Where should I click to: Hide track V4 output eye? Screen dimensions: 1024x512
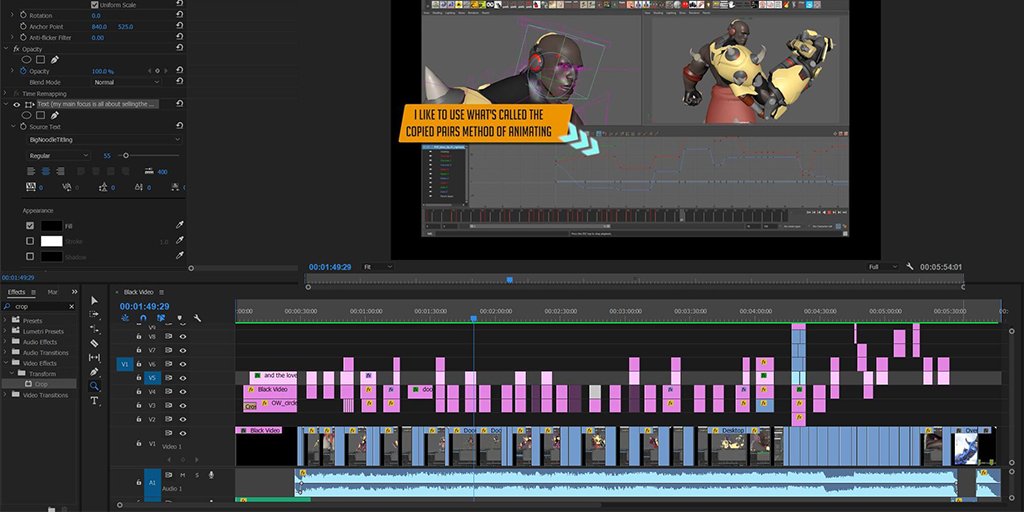(183, 391)
